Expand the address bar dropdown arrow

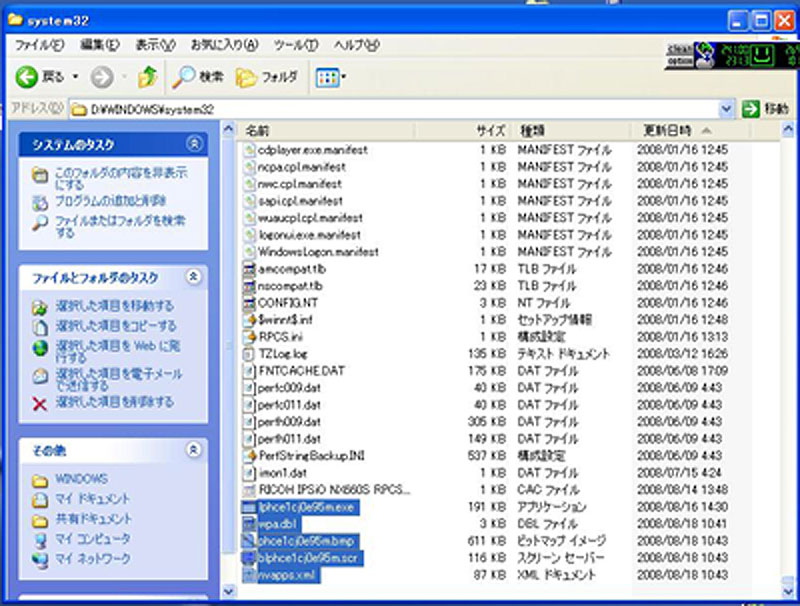(727, 108)
